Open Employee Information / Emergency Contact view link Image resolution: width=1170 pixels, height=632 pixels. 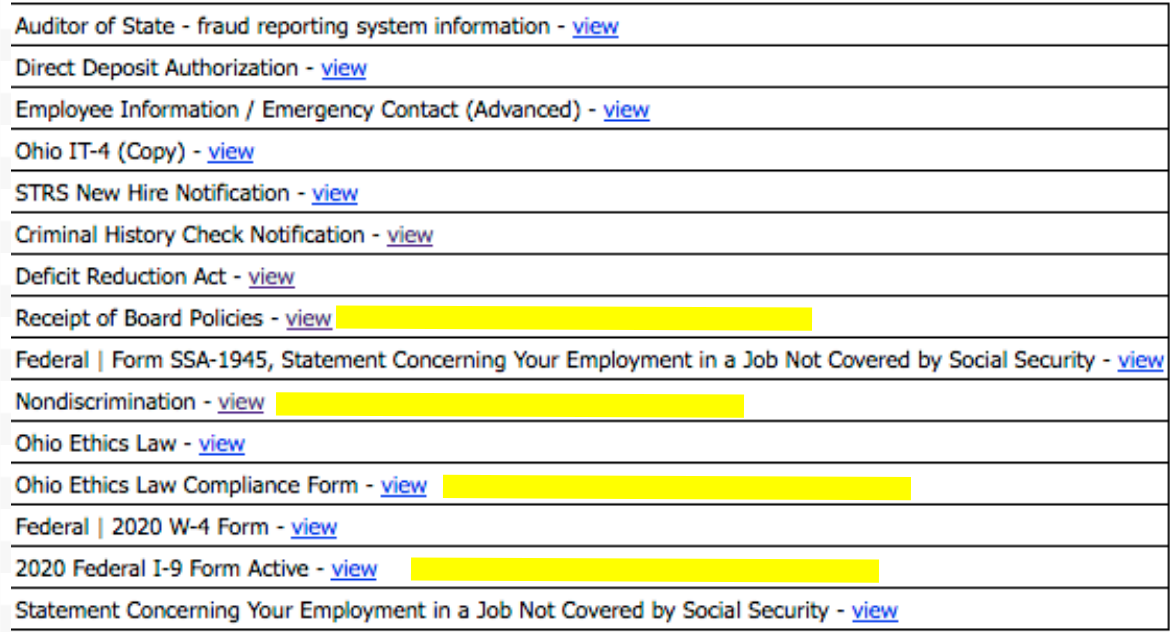[x=626, y=111]
